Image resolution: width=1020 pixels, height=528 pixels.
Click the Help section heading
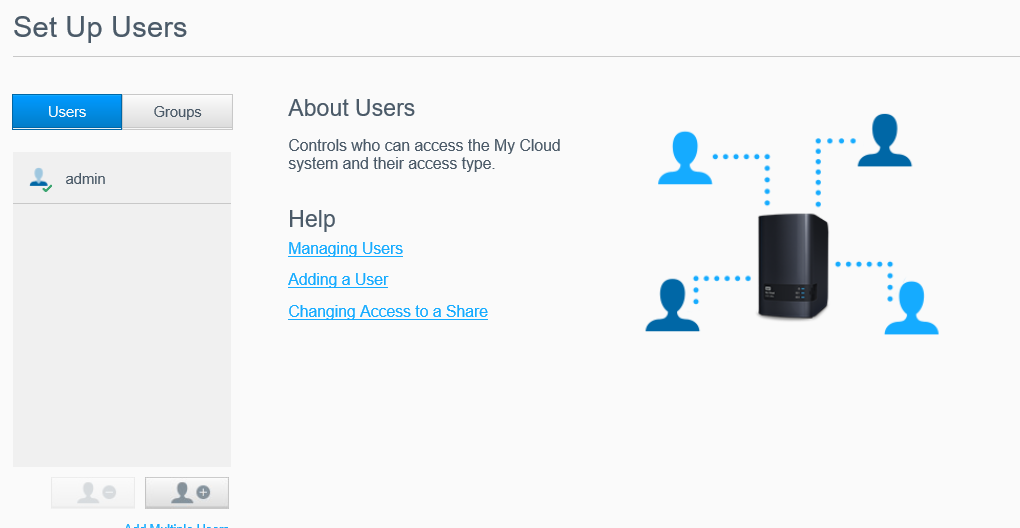[312, 219]
